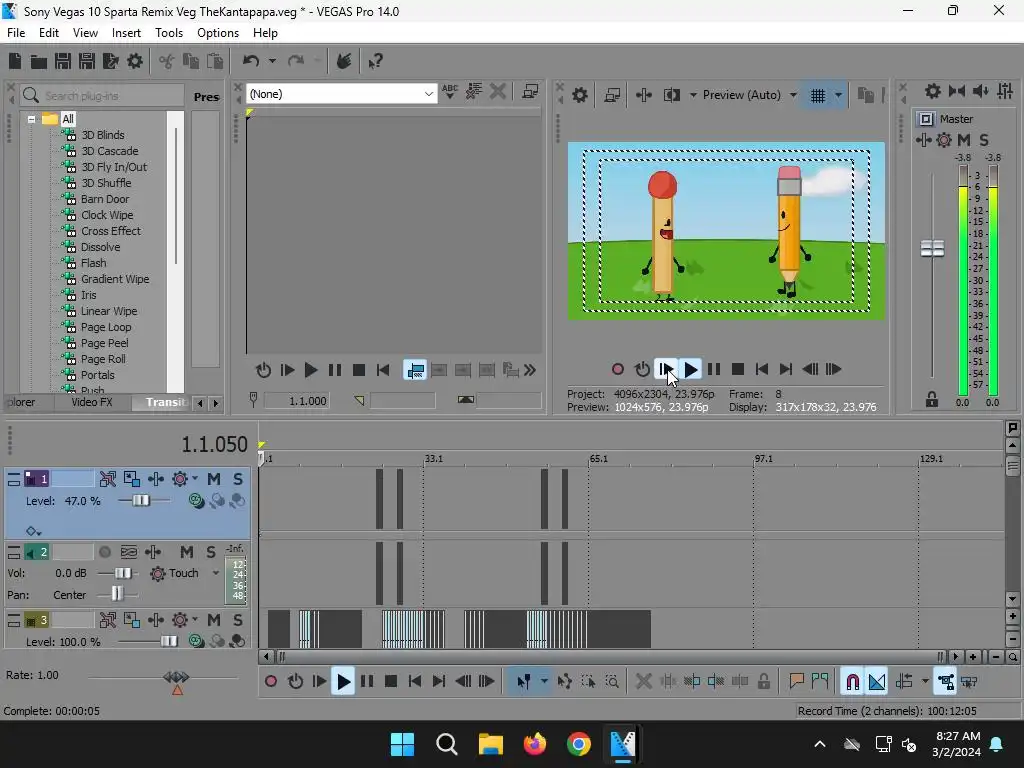Select the Gradient Wipe transition
The image size is (1024, 768).
[x=115, y=279]
